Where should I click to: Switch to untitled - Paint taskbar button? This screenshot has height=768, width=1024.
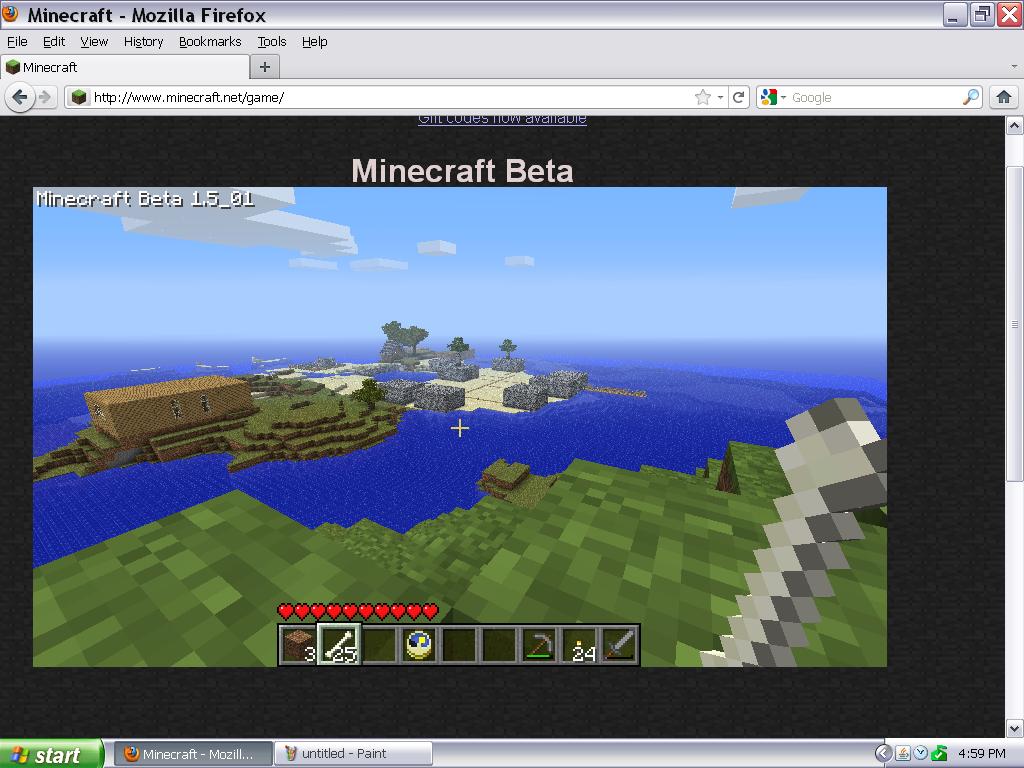point(353,754)
